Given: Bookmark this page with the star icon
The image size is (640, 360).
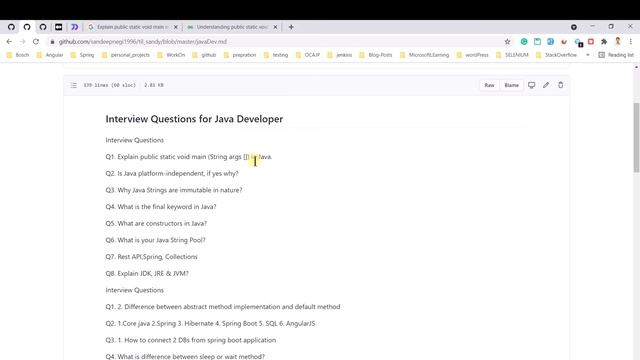Looking at the screenshot, I should [507, 42].
